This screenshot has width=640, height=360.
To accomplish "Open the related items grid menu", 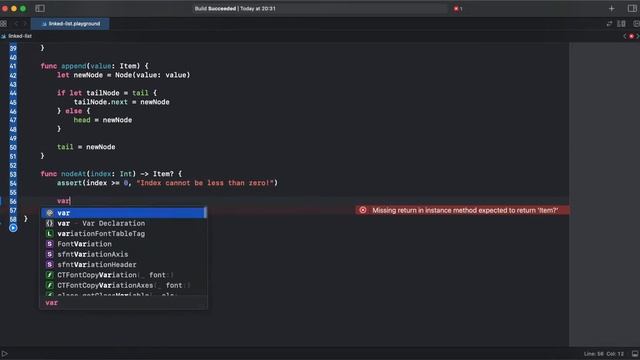I will (4, 24).
